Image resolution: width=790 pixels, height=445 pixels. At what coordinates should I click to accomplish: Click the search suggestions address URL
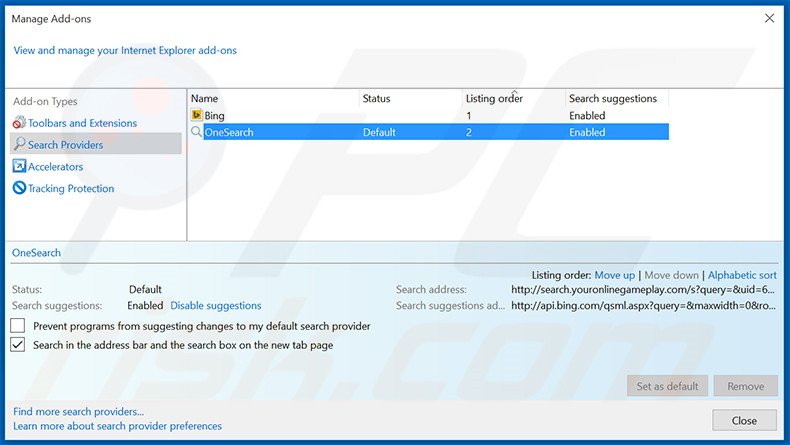(643, 305)
